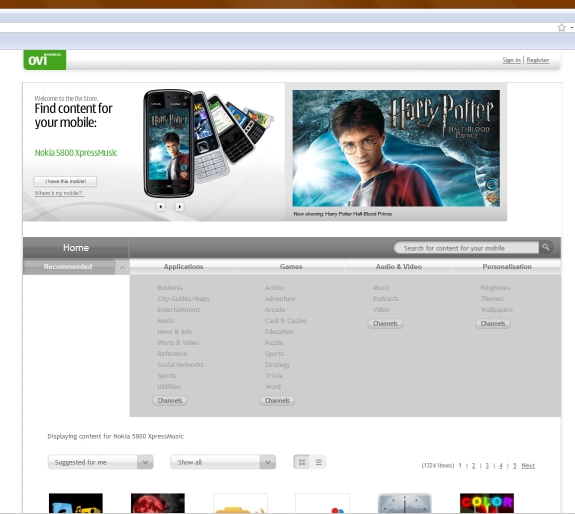
Task: Open News & Info category
Action: click(175, 332)
